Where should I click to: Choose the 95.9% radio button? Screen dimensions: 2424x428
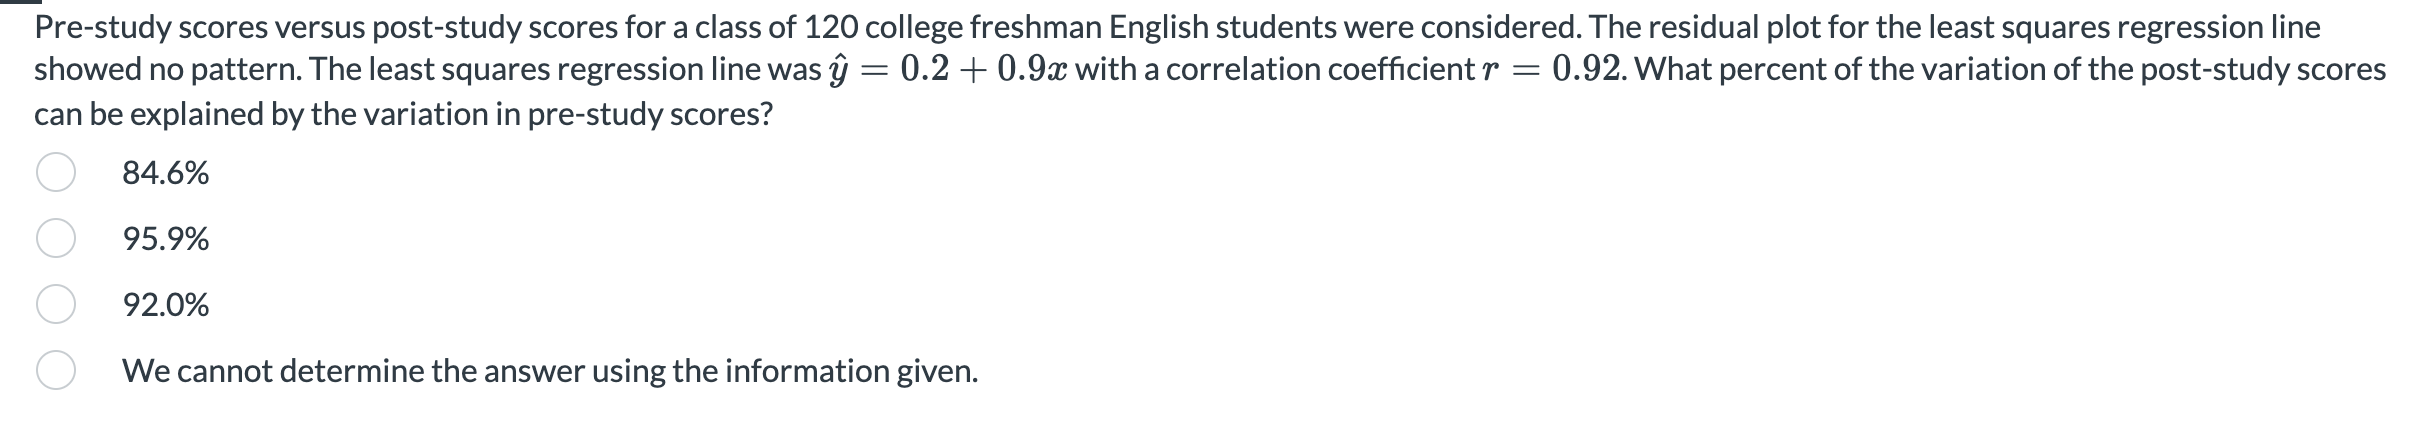56,239
